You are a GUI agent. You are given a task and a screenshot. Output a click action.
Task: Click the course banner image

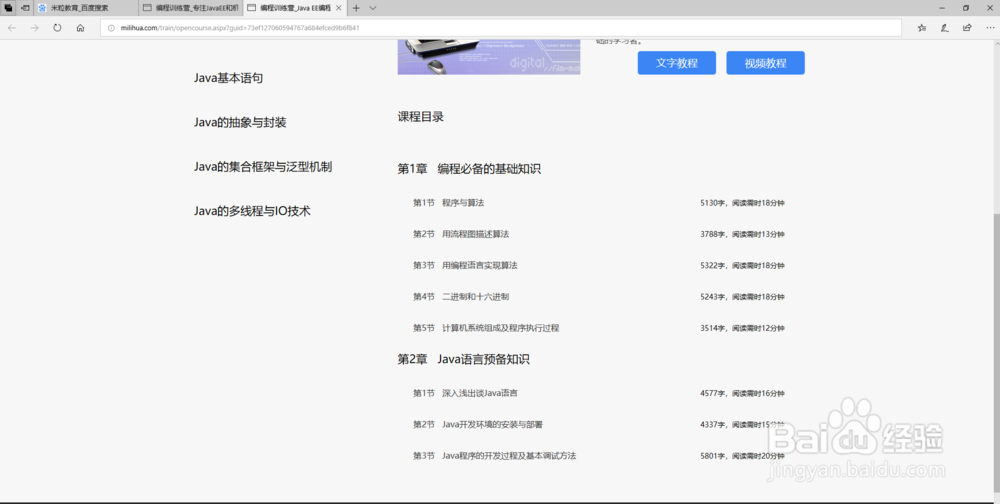coord(489,57)
